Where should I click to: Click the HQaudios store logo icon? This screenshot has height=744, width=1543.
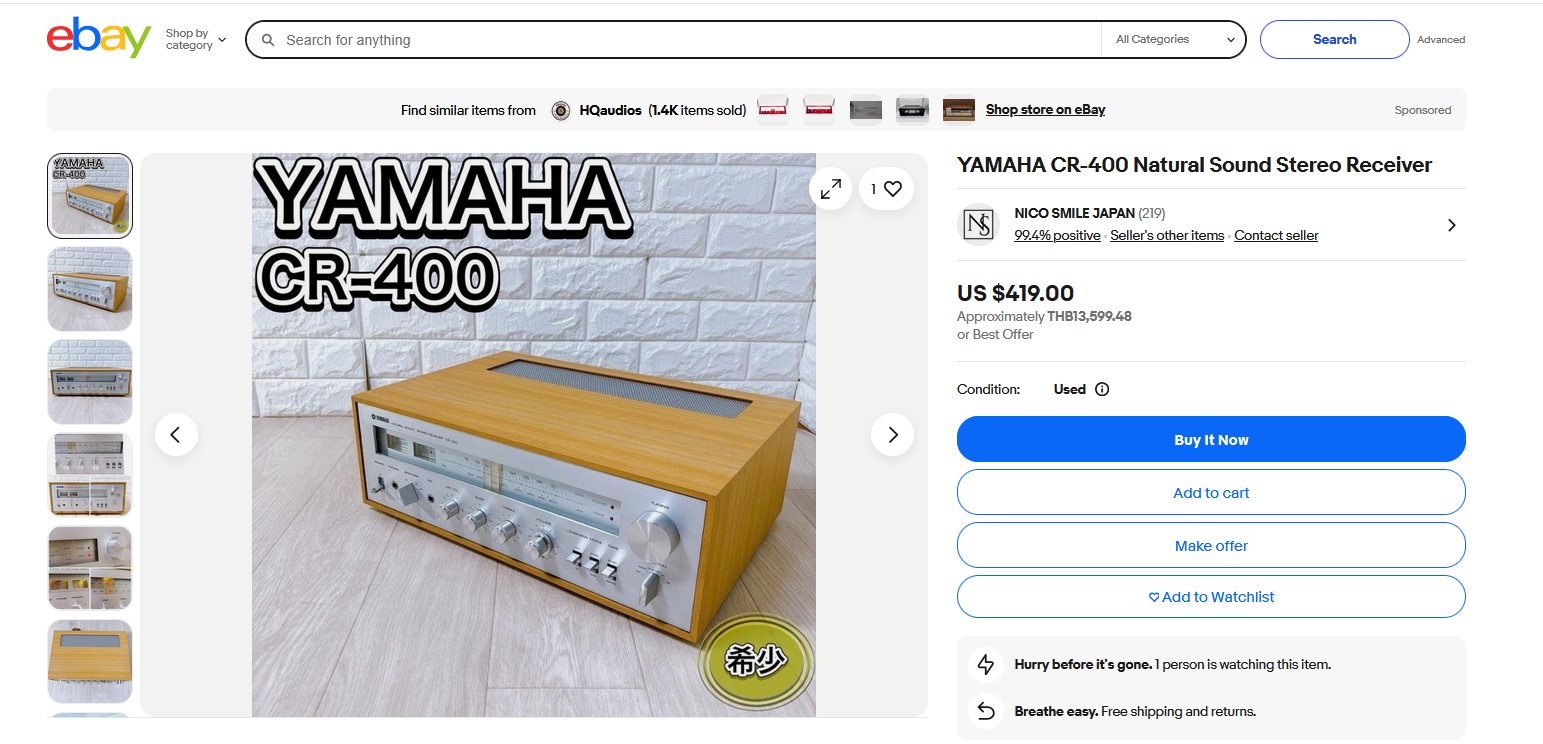pos(561,110)
